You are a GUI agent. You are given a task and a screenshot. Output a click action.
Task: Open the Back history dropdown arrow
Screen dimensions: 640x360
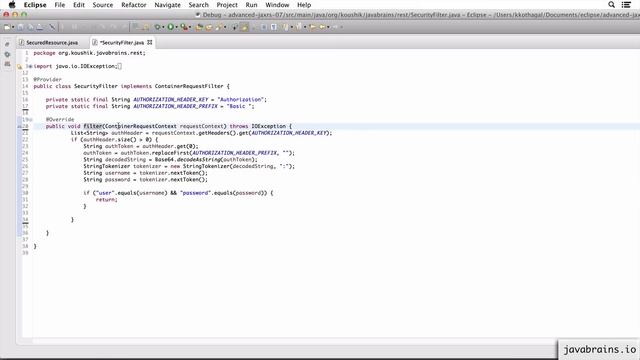click(328, 27)
